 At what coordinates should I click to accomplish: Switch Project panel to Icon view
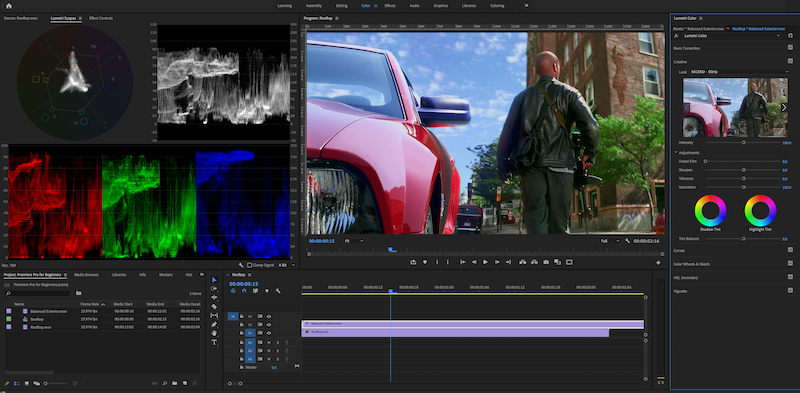27,383
